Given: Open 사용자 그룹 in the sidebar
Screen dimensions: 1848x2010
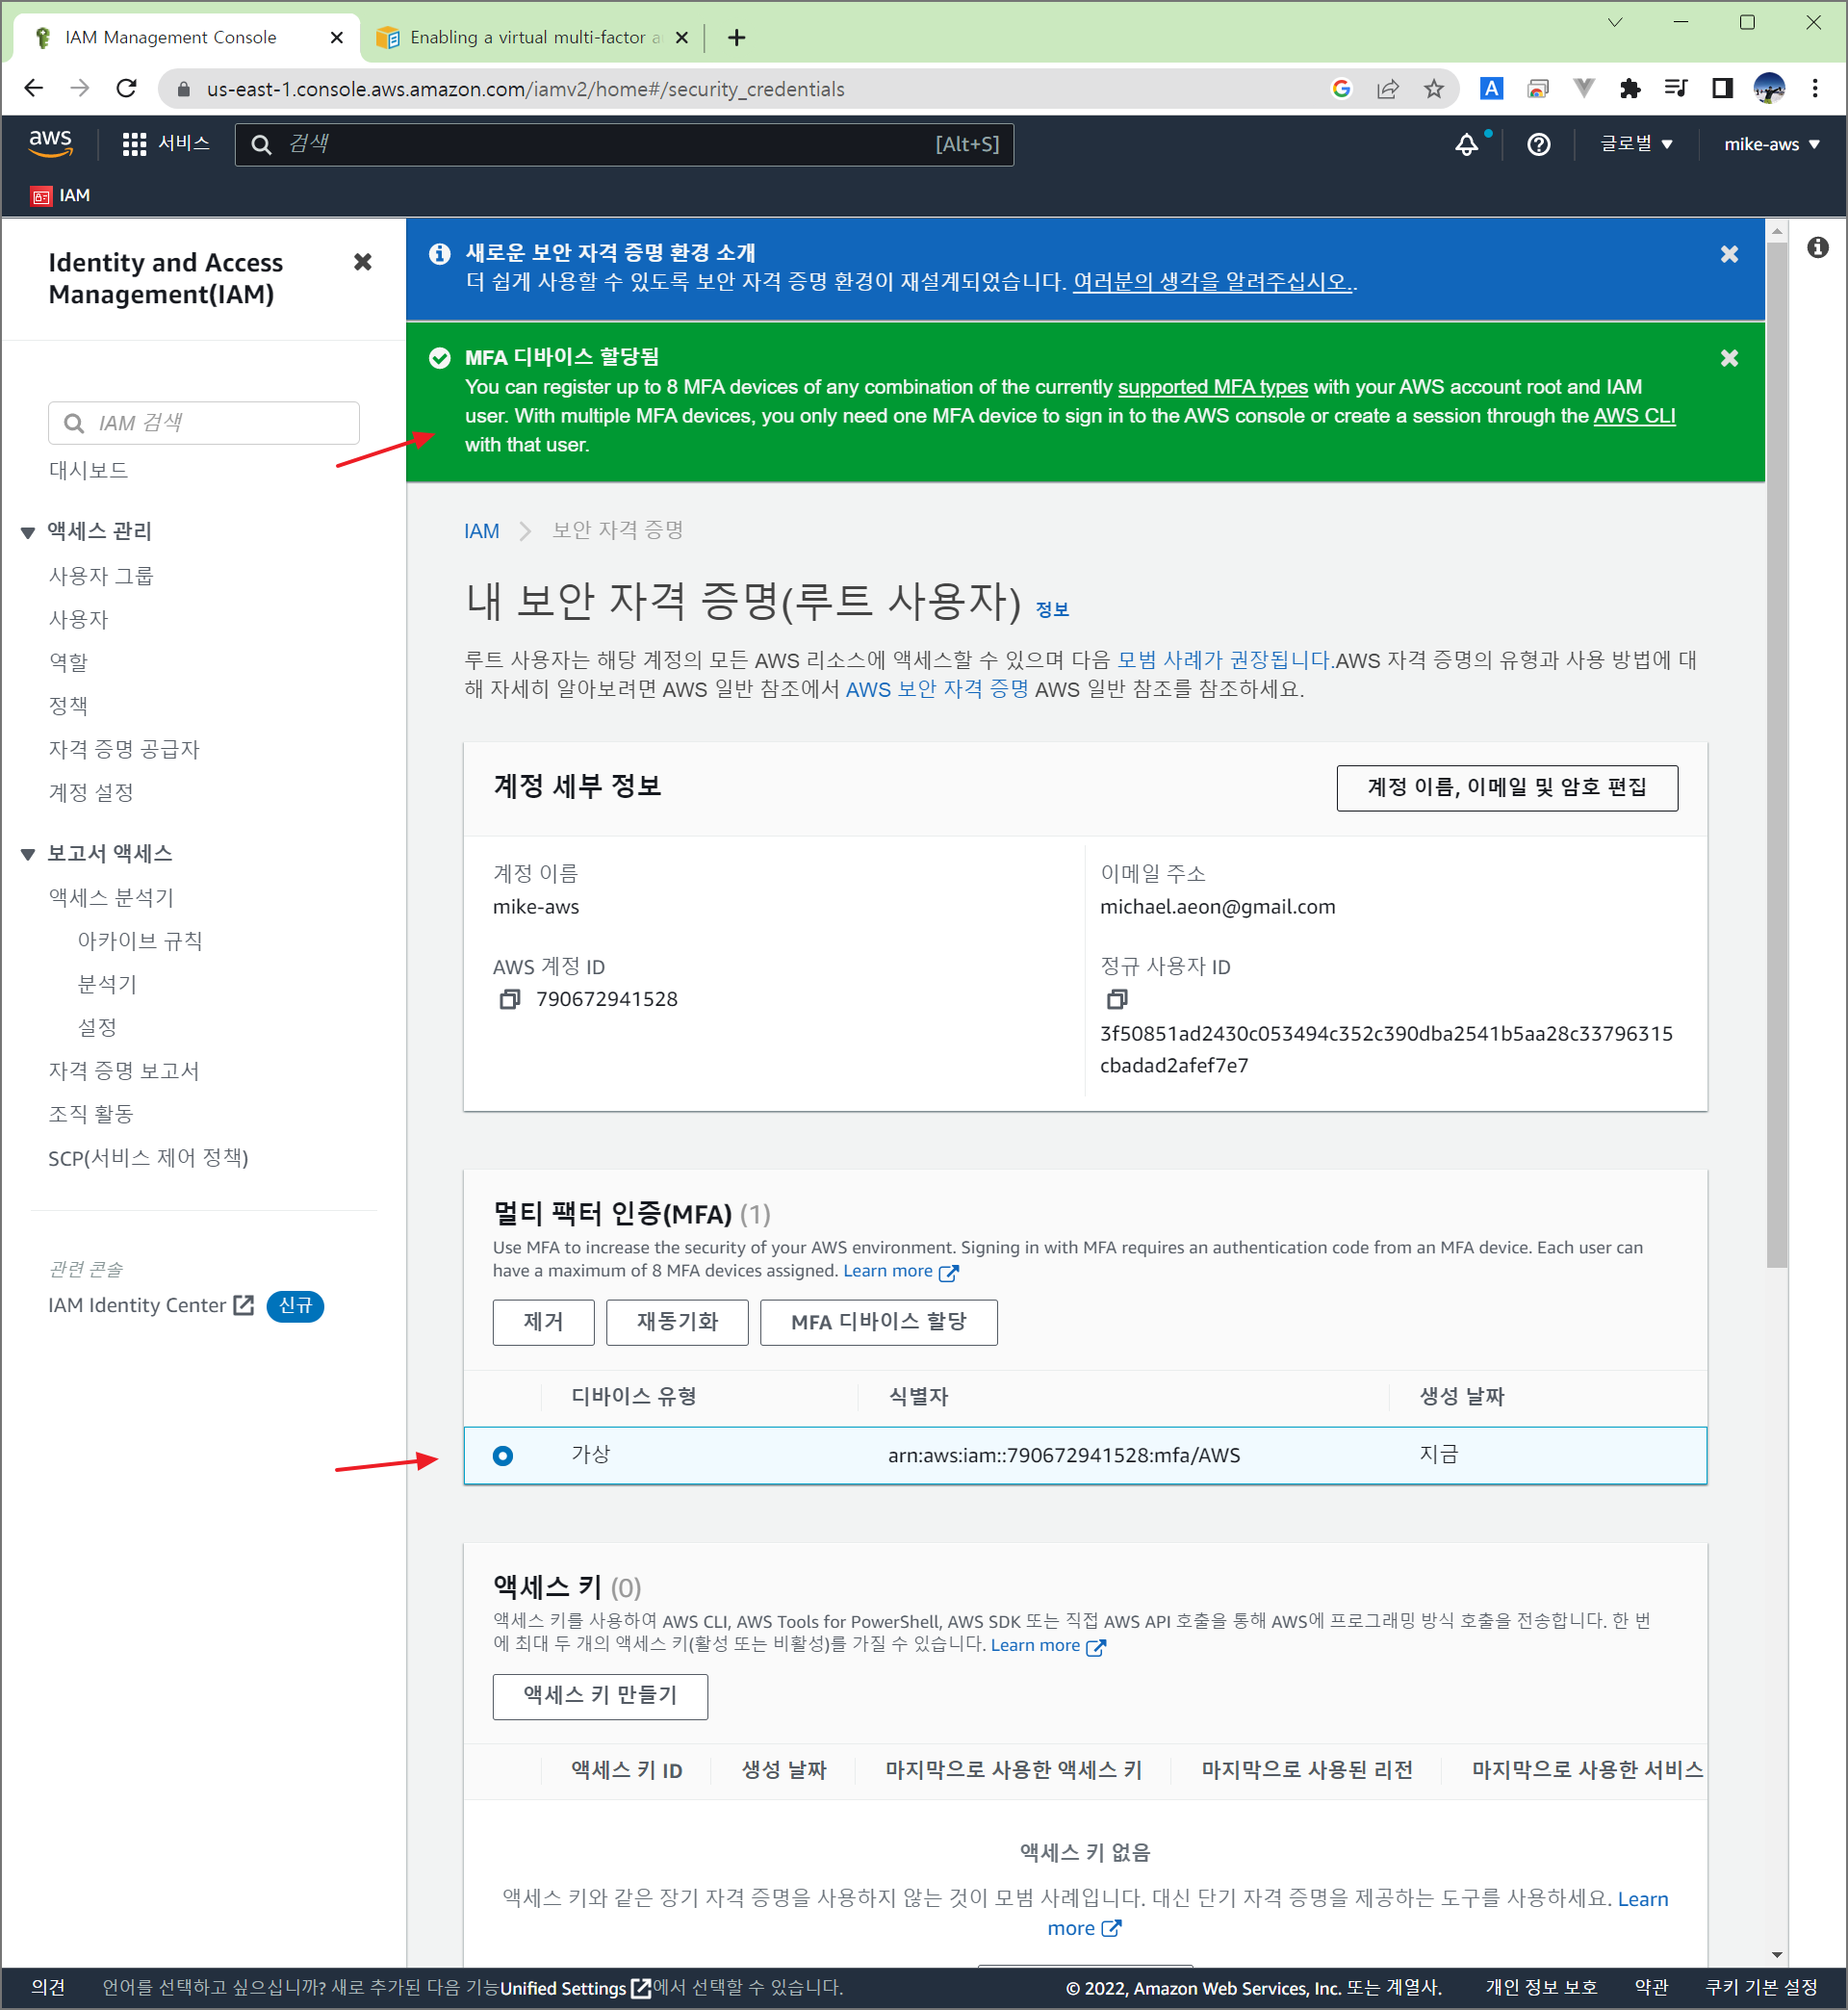Looking at the screenshot, I should pos(101,576).
